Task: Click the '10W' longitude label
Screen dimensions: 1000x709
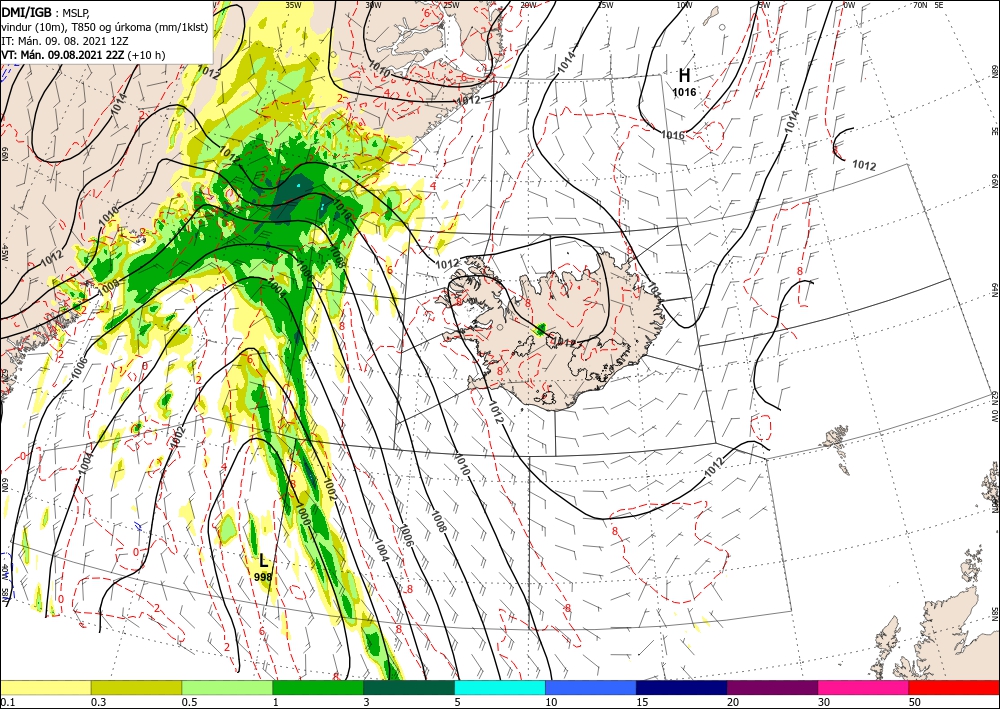Action: [684, 4]
